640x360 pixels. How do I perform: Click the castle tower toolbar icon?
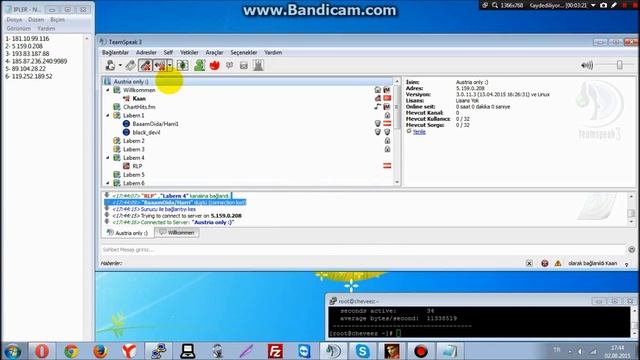click(x=258, y=65)
